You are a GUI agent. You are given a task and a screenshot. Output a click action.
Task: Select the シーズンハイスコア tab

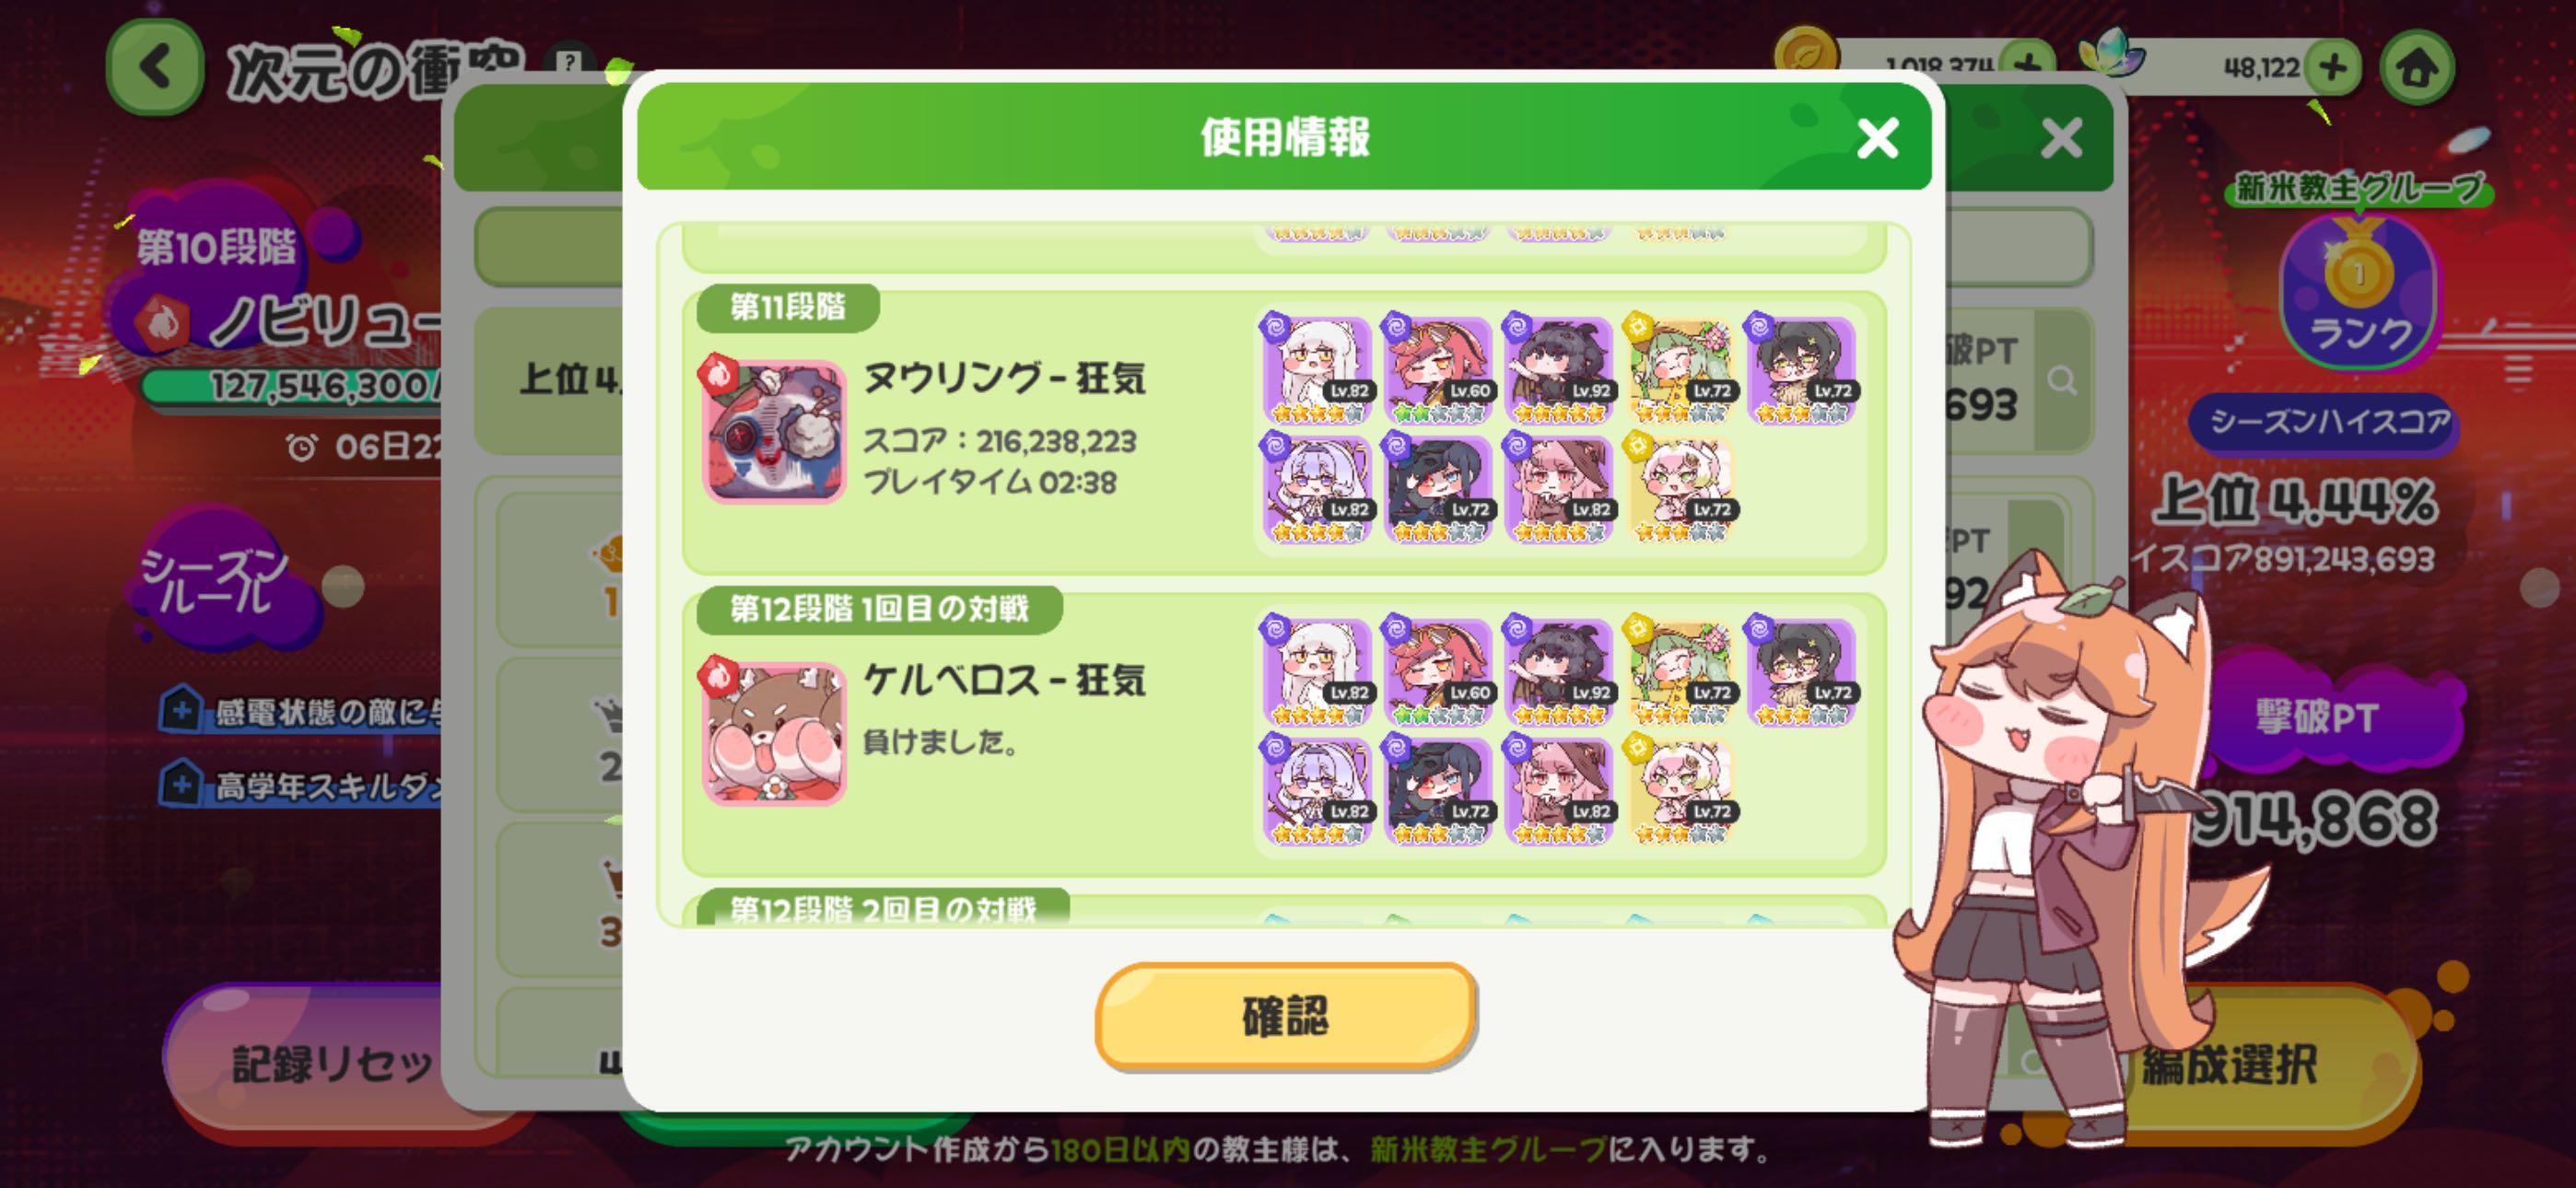click(x=2329, y=421)
